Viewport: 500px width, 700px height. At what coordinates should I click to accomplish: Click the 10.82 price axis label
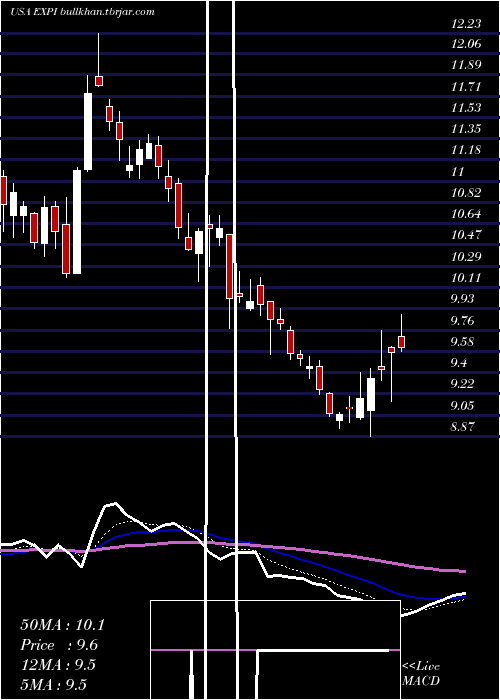[x=466, y=193]
